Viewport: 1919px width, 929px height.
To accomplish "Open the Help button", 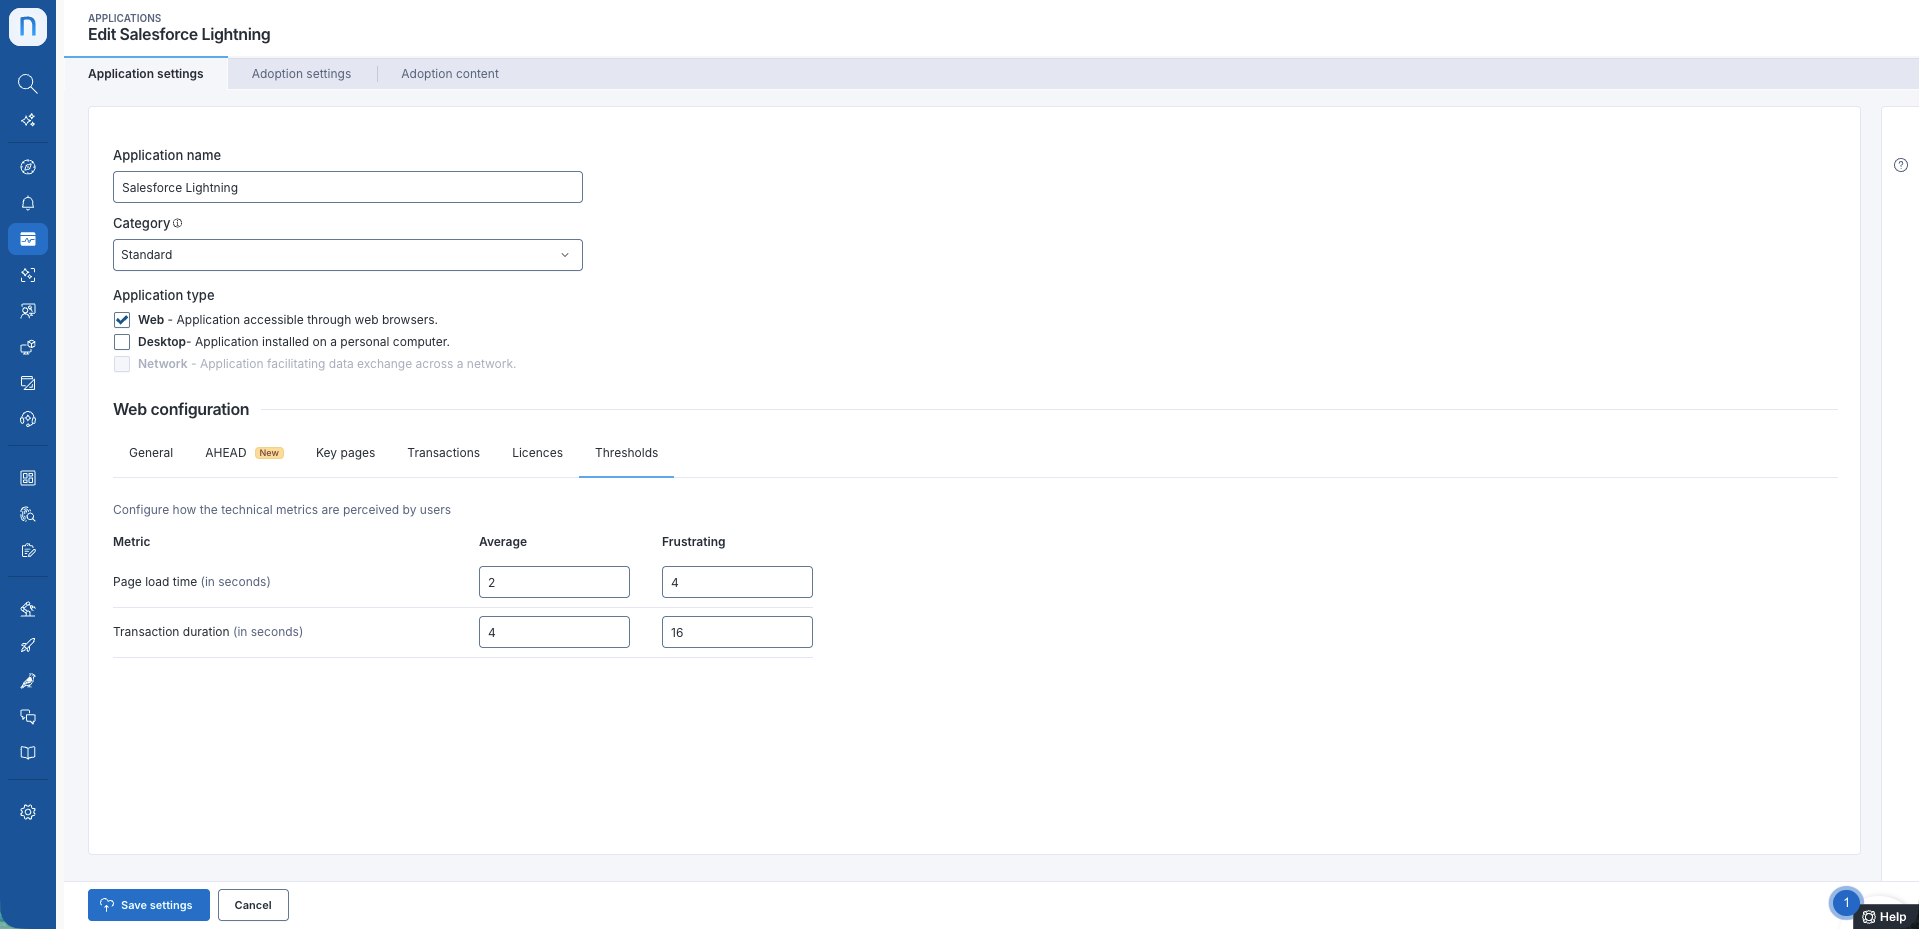I will (x=1885, y=917).
